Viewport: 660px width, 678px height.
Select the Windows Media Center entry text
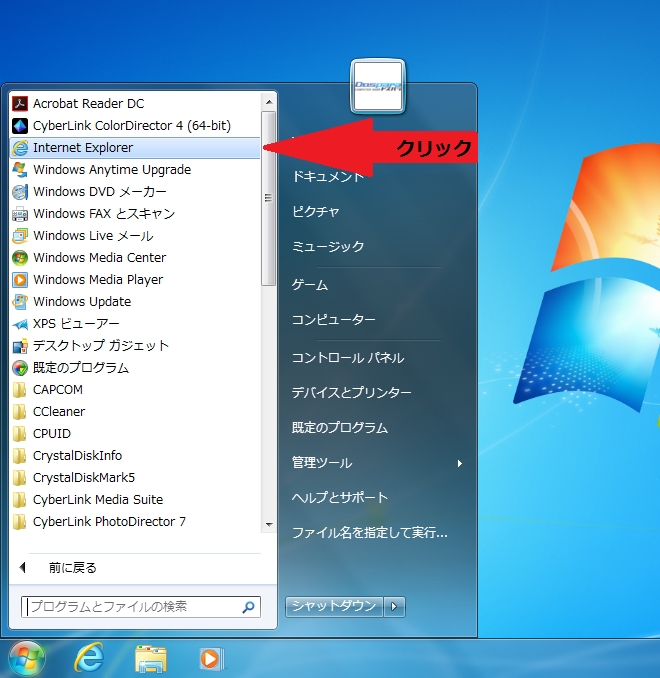pos(99,258)
